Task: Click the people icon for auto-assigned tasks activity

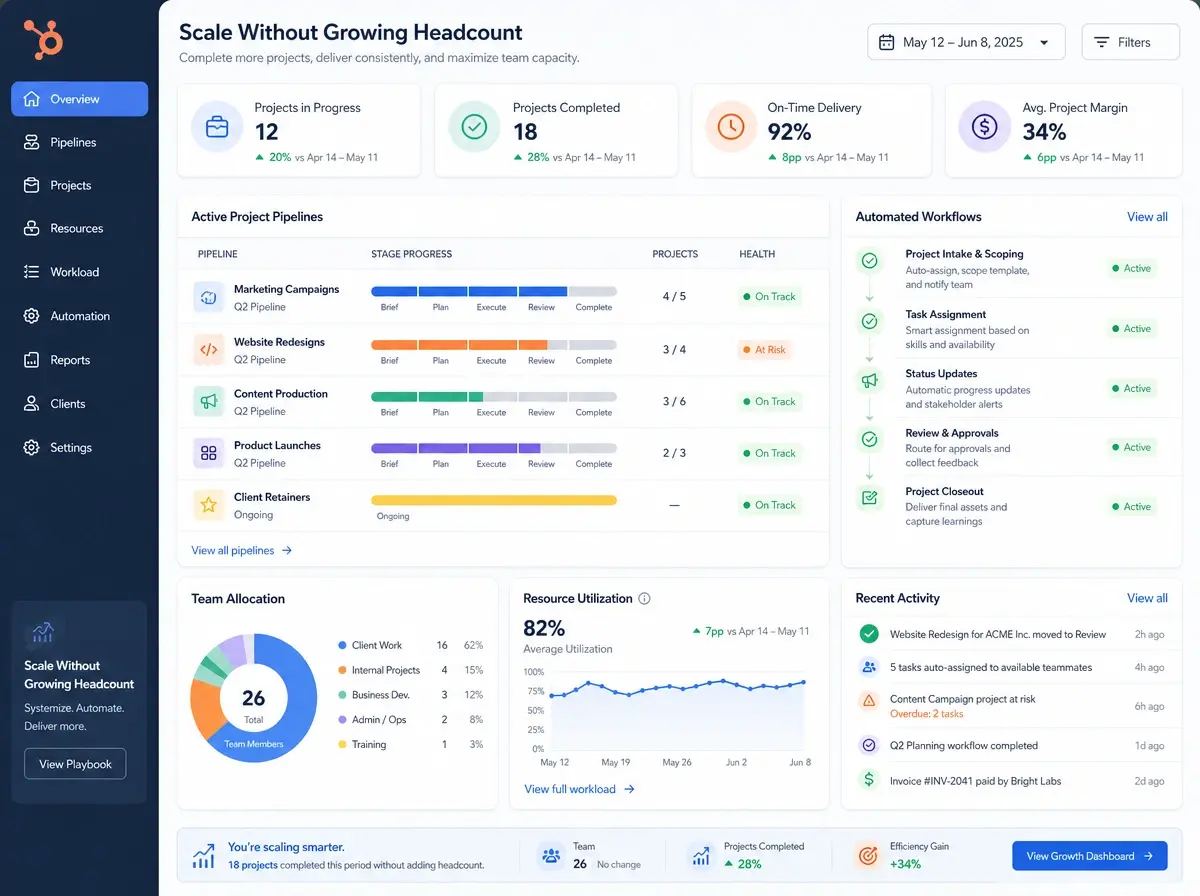Action: tap(869, 667)
